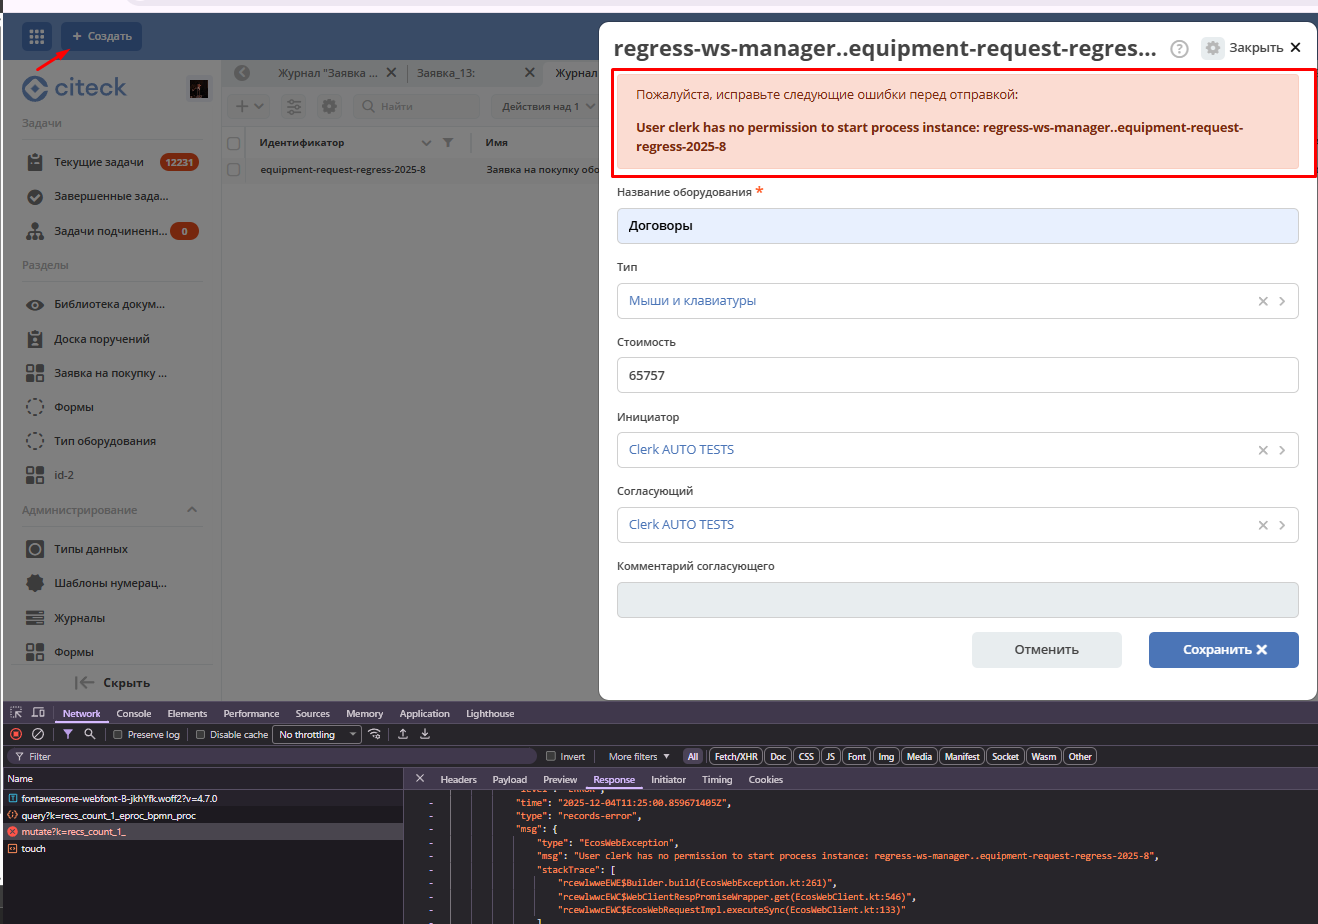
Task: Switch to the Console tab in DevTools
Action: coord(133,714)
